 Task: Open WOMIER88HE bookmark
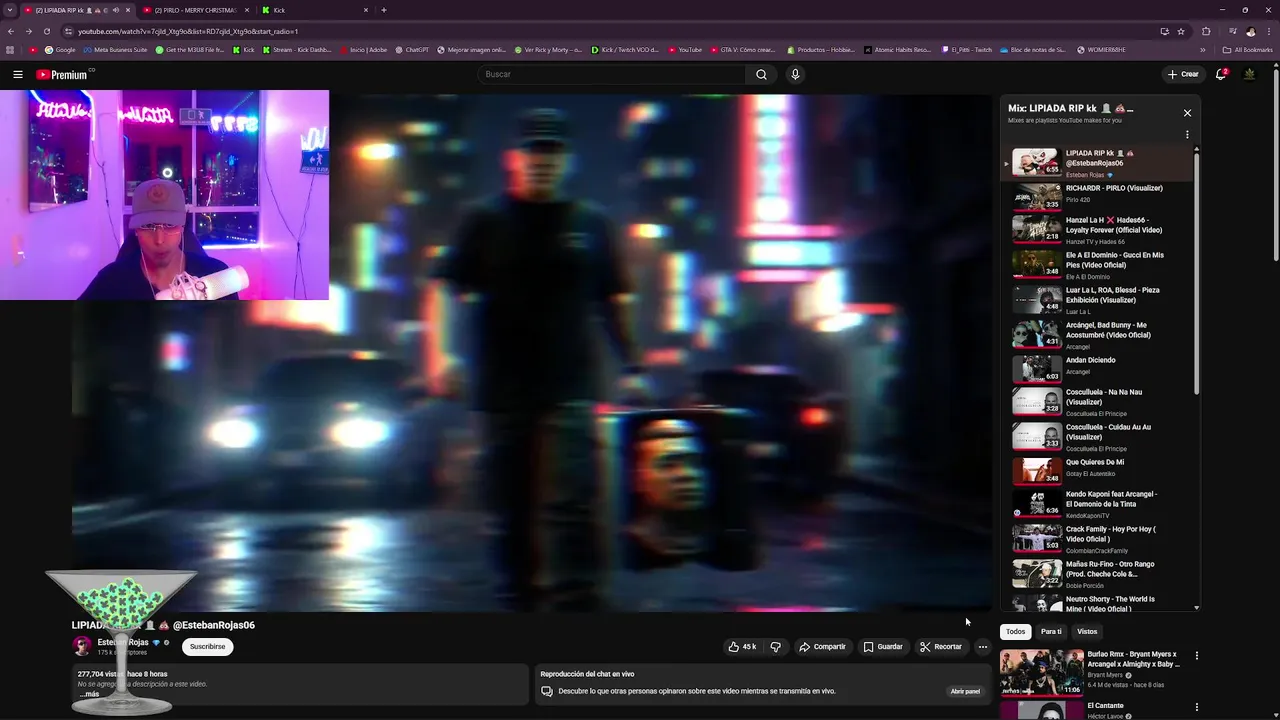1100,50
